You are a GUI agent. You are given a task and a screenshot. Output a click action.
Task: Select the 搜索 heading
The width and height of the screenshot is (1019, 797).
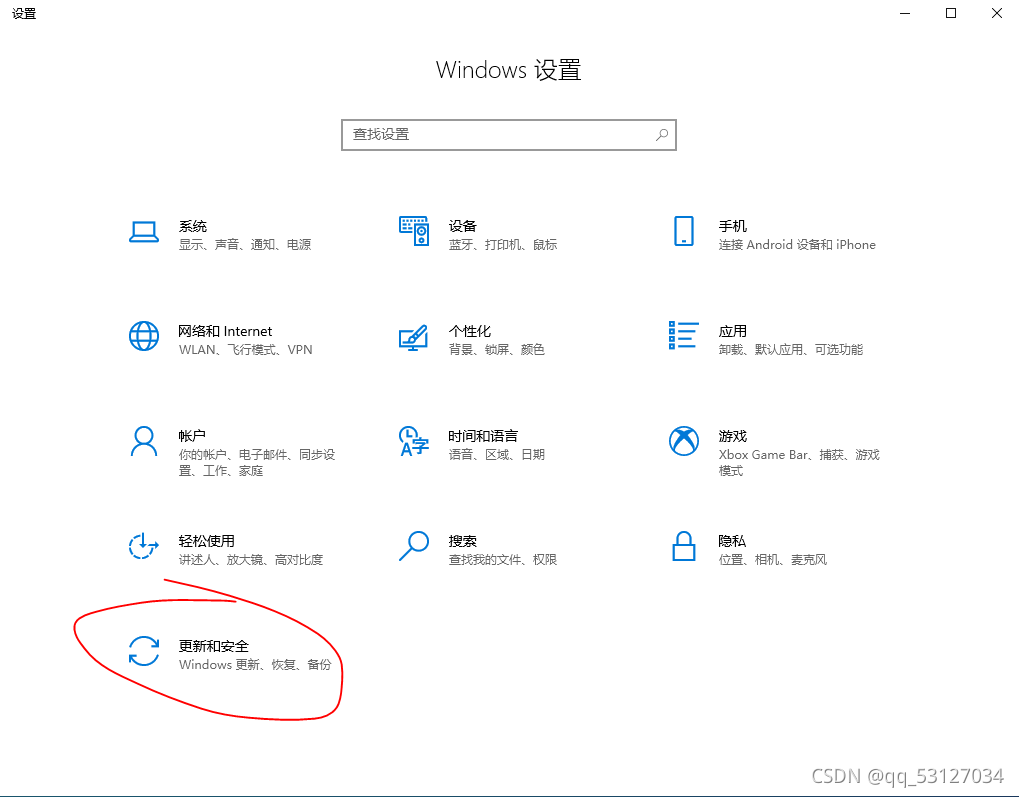click(x=463, y=541)
